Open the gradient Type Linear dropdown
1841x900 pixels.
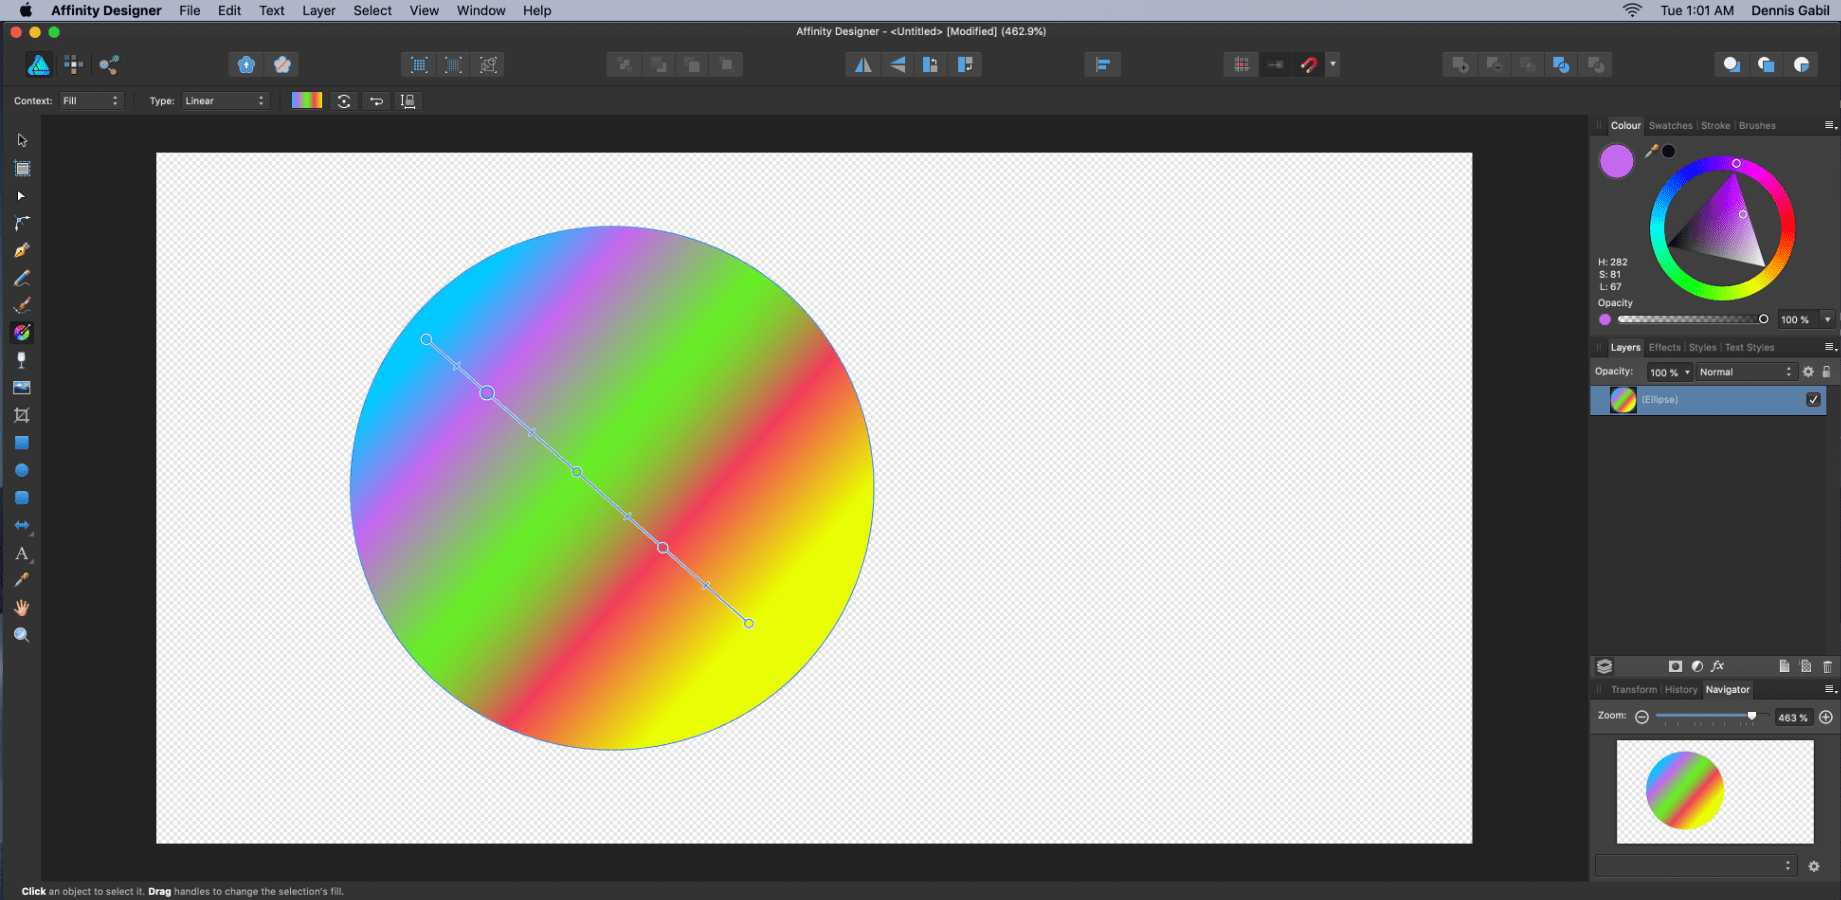tap(225, 101)
